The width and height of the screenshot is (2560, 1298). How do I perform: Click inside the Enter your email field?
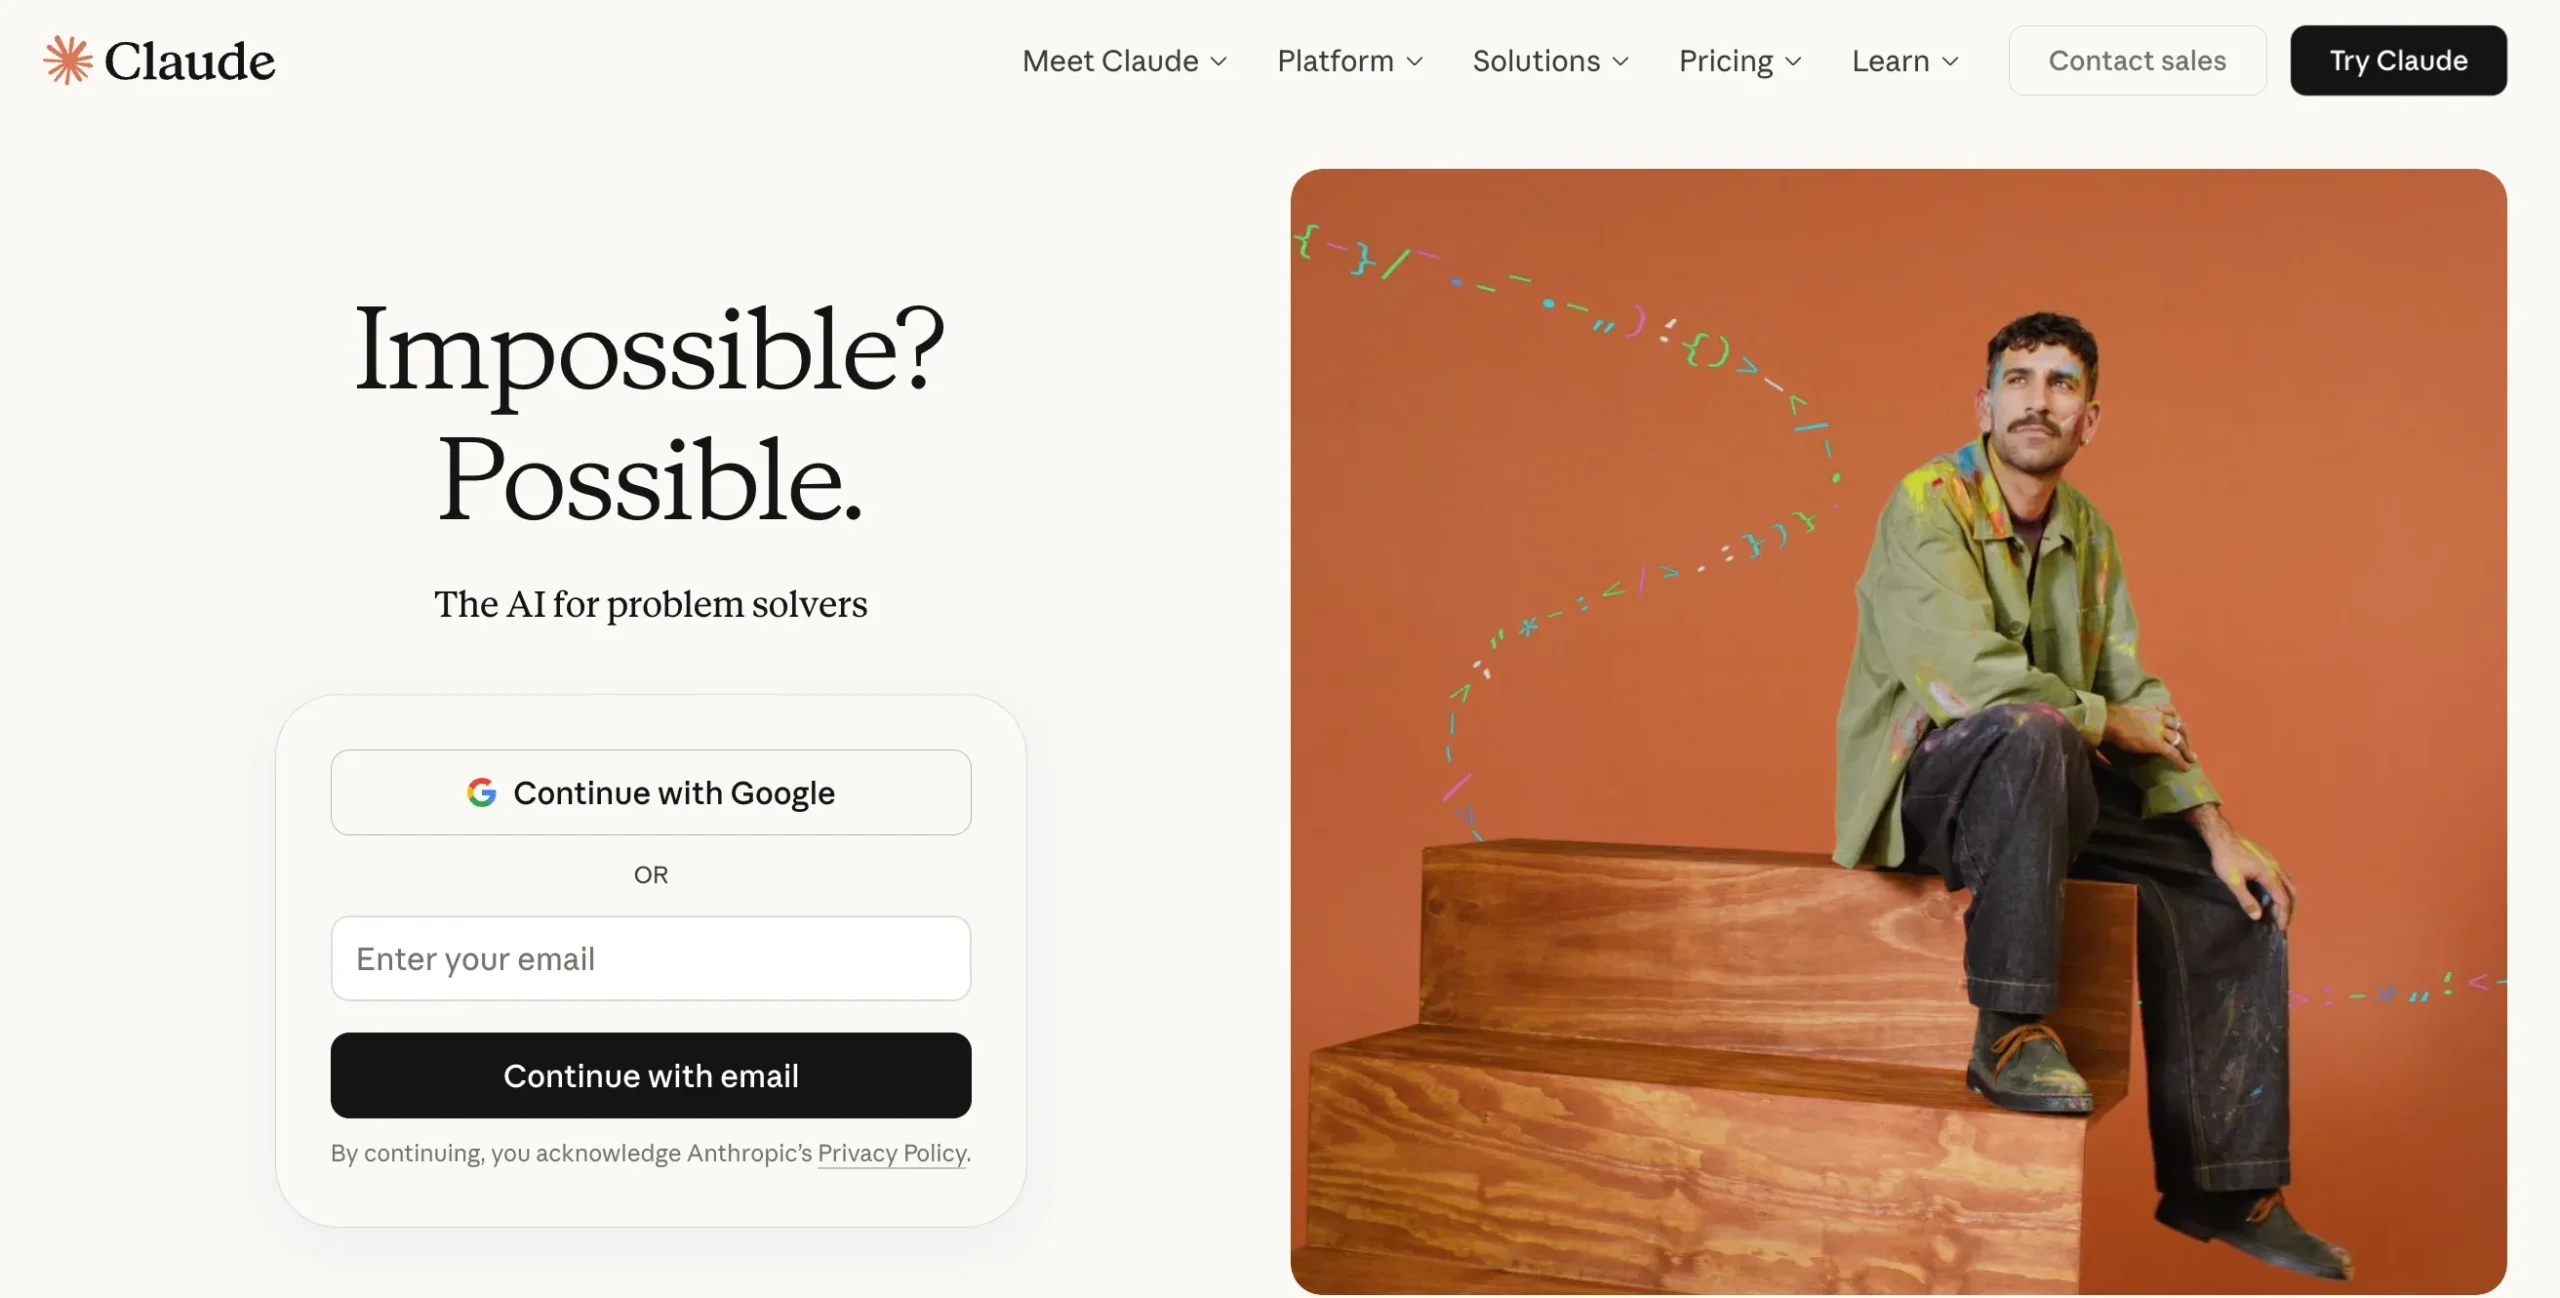click(x=650, y=958)
